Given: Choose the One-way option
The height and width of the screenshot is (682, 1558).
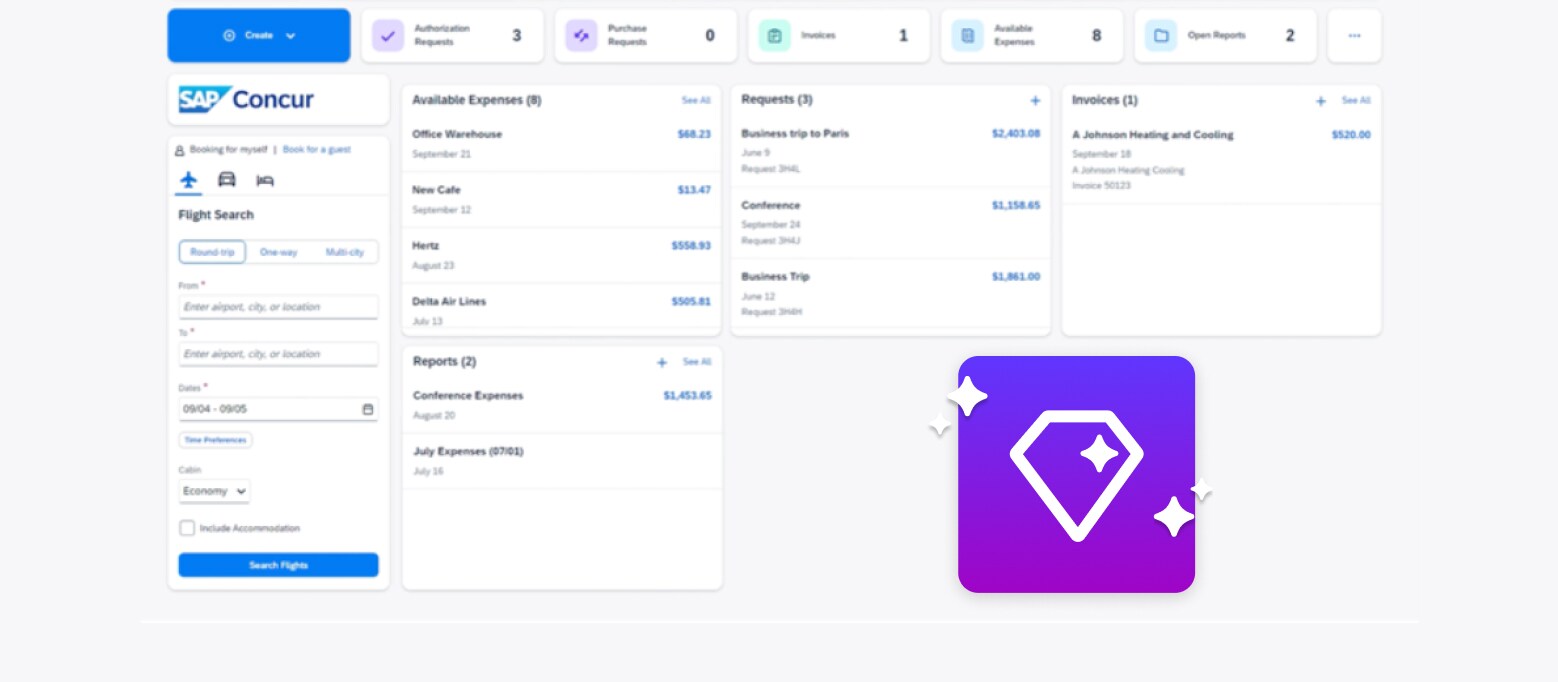Looking at the screenshot, I should coord(279,252).
